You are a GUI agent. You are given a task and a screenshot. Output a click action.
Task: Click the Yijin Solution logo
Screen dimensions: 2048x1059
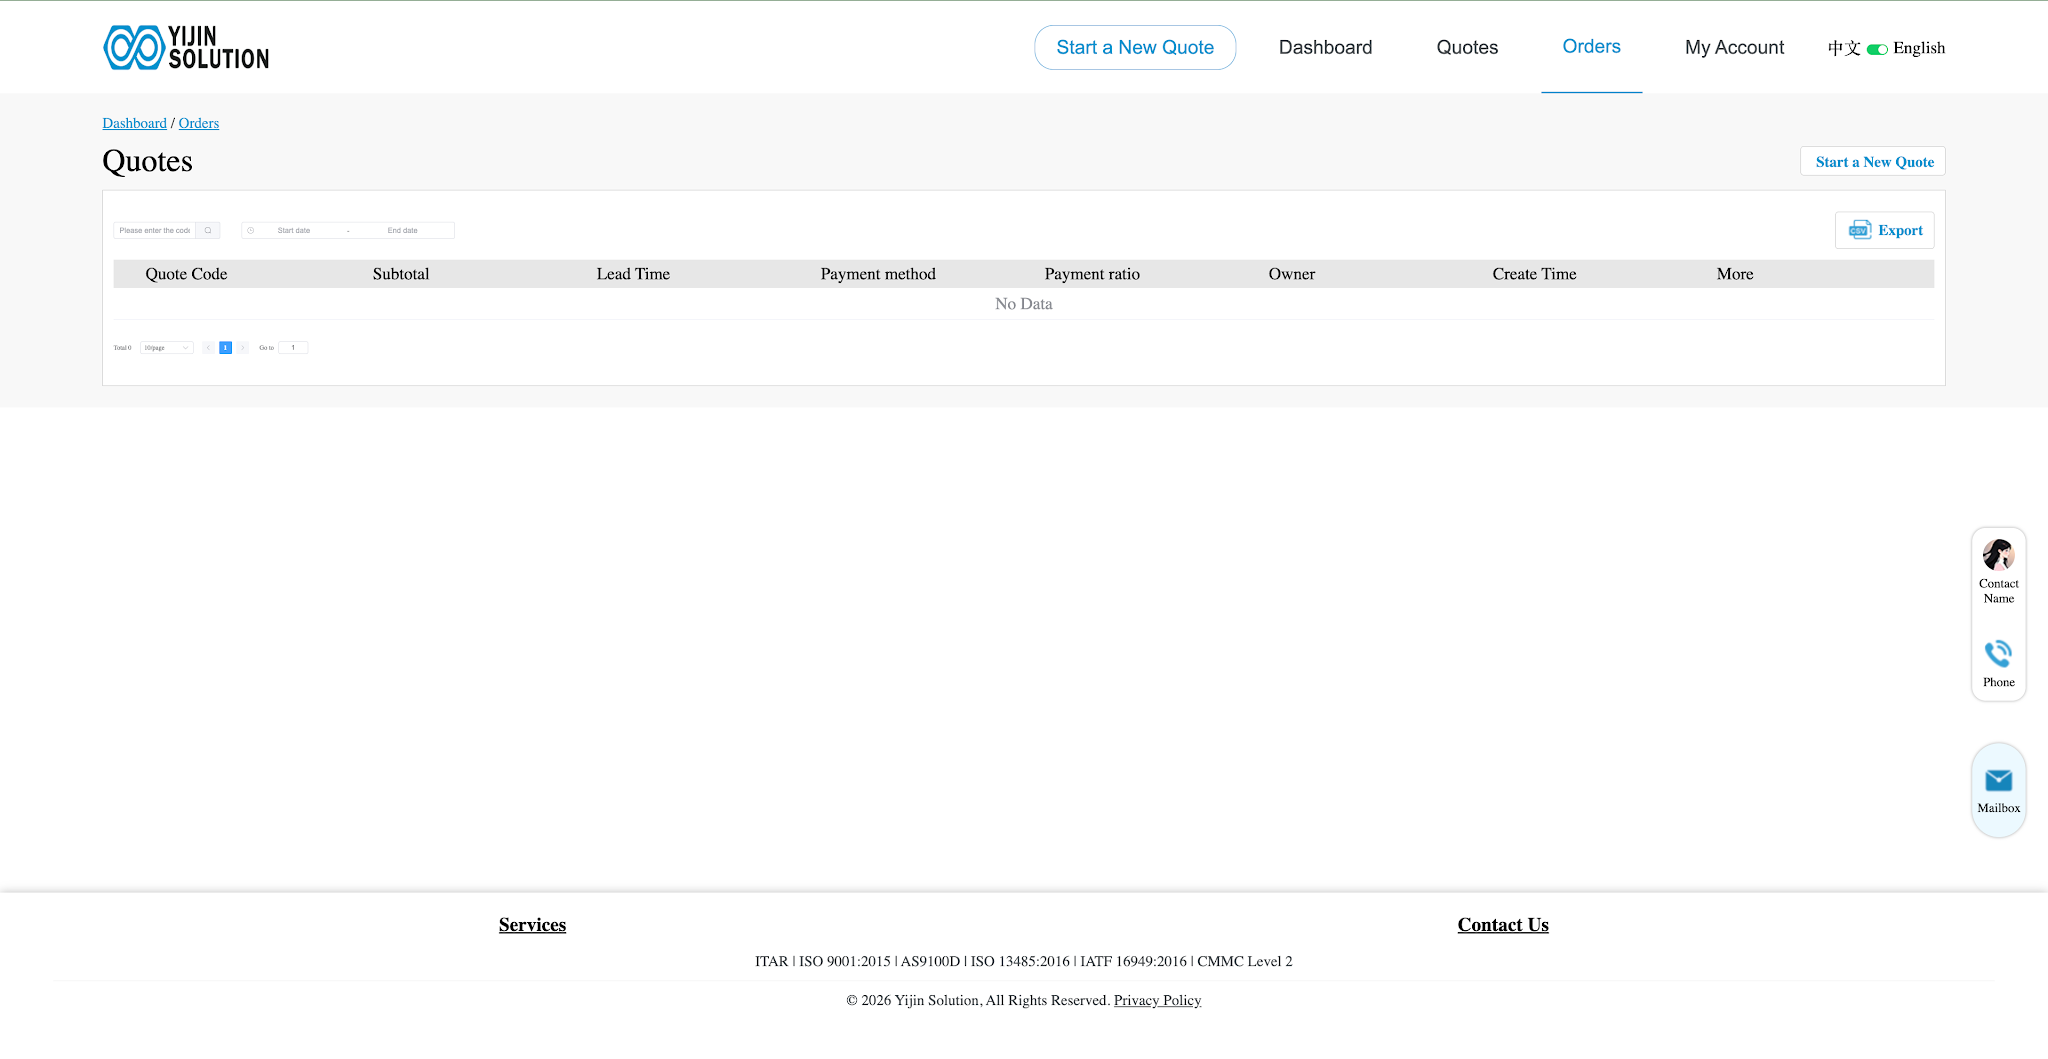pos(186,48)
